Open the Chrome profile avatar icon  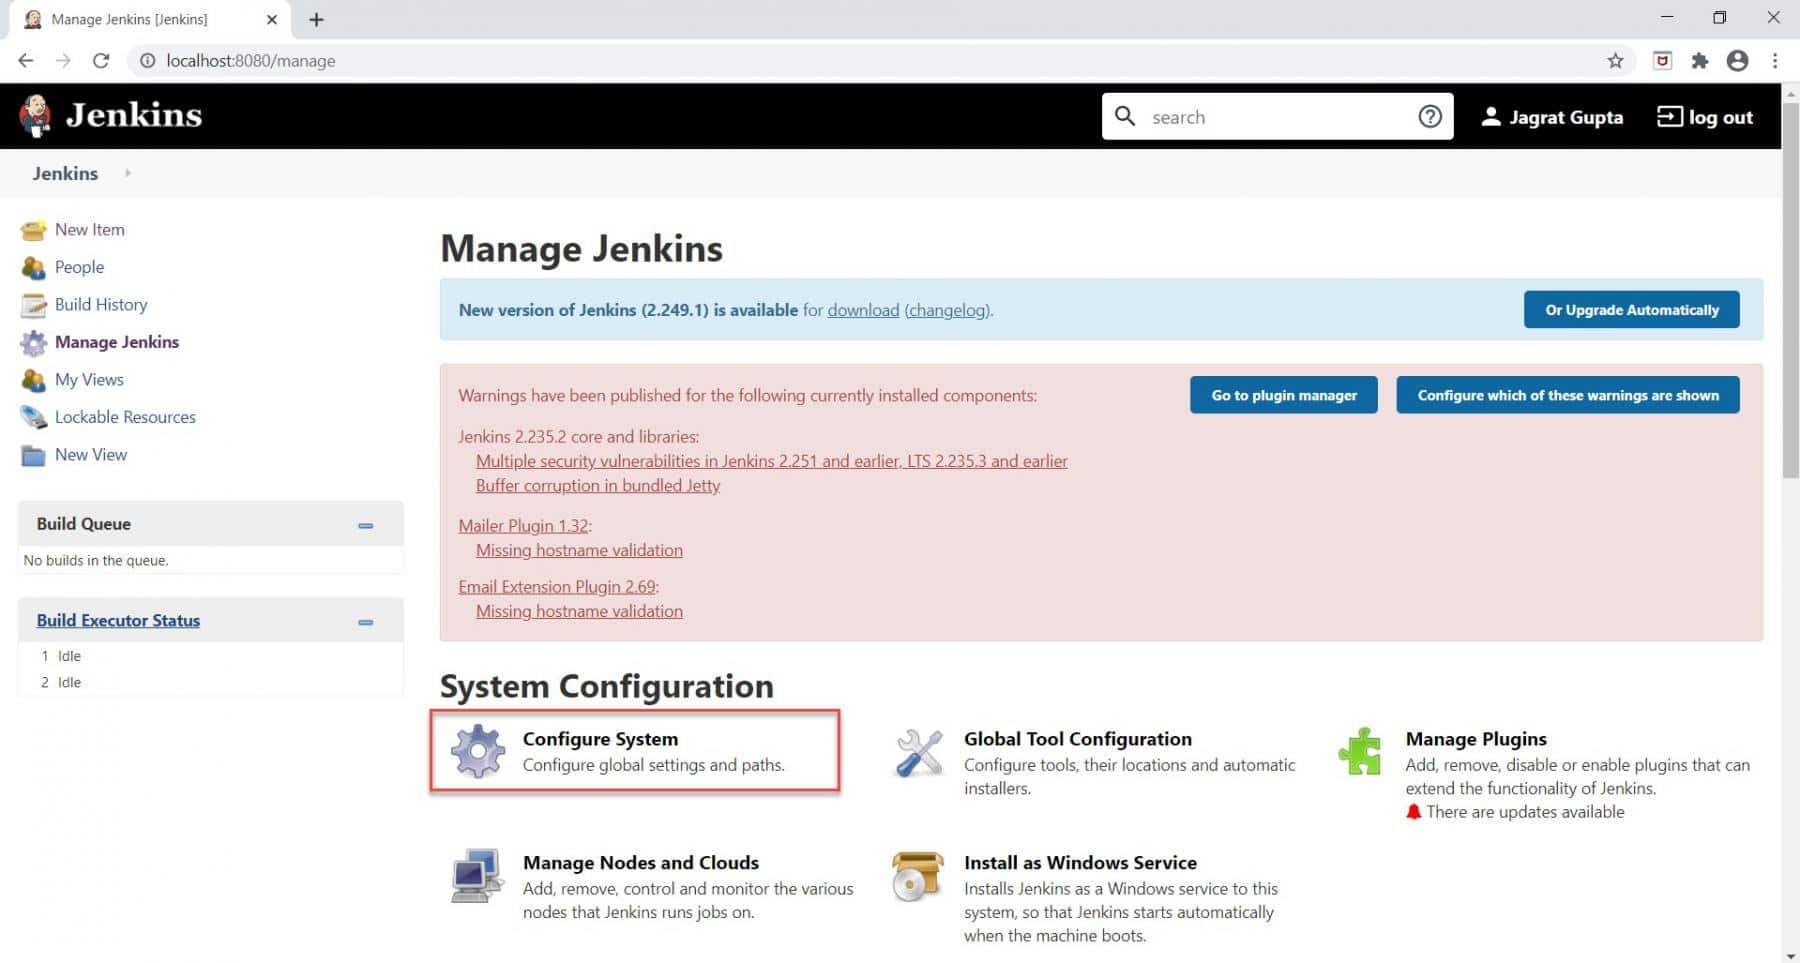(1738, 61)
